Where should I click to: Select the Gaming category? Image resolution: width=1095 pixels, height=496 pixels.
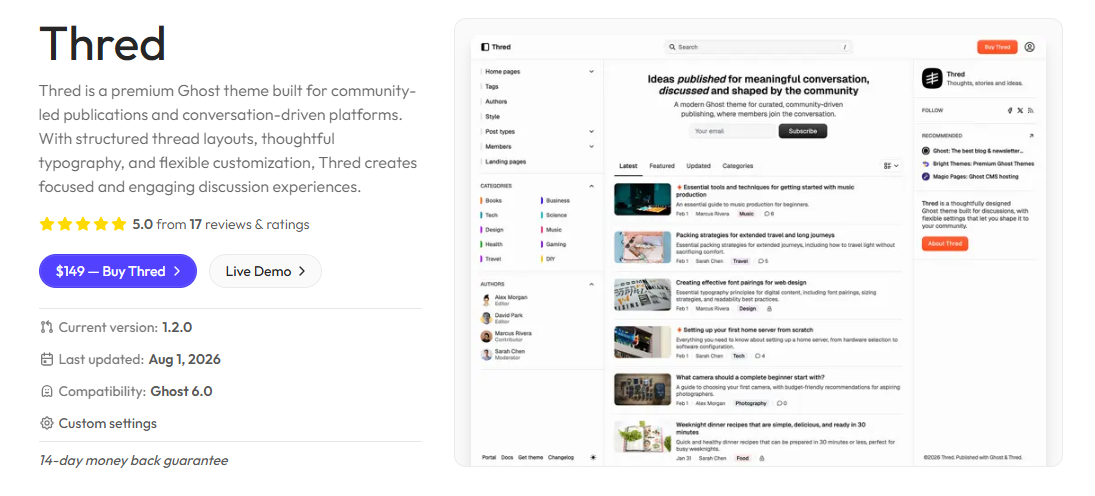click(552, 245)
